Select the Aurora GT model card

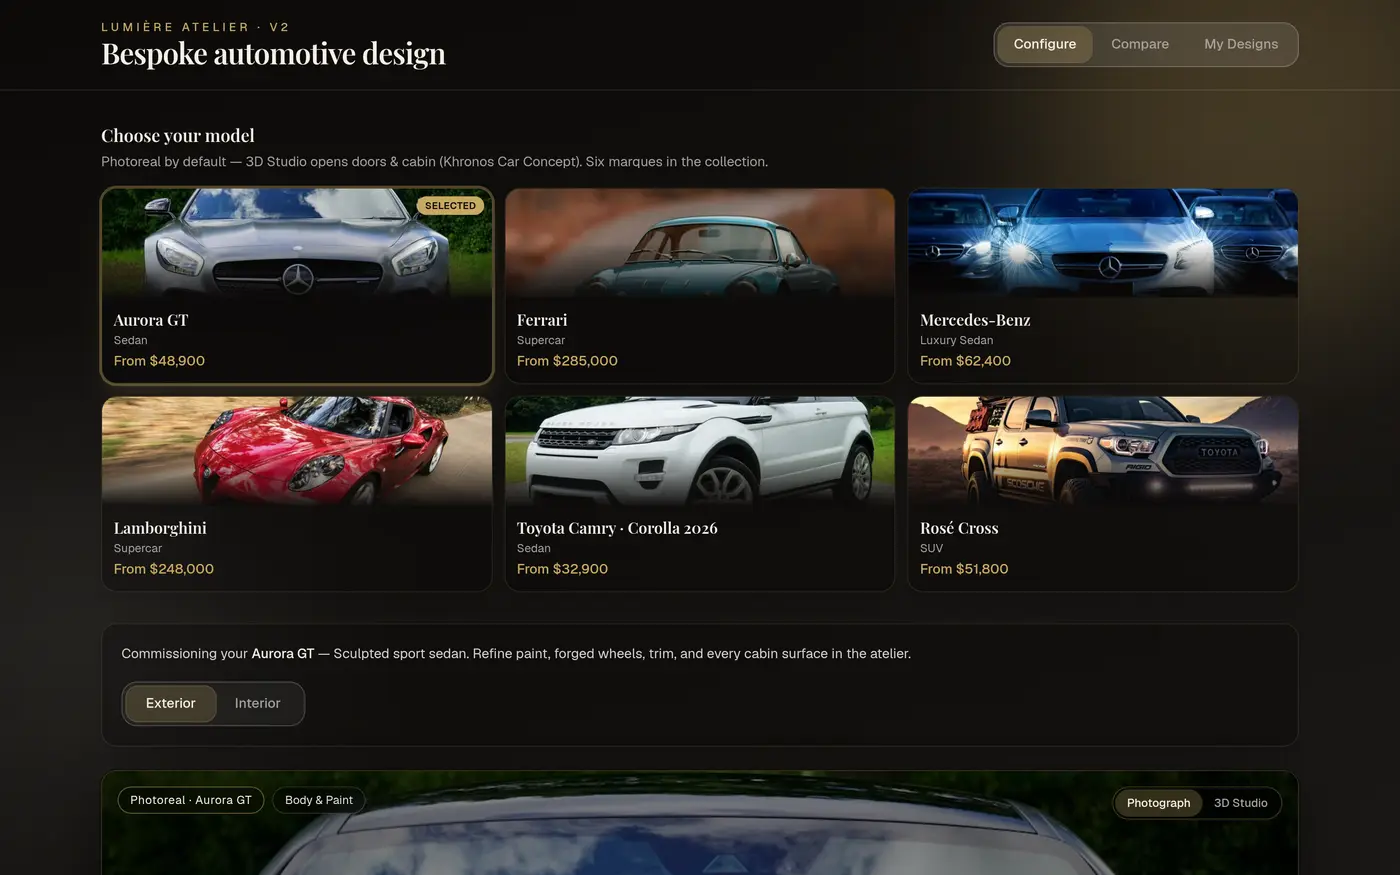[x=297, y=286]
